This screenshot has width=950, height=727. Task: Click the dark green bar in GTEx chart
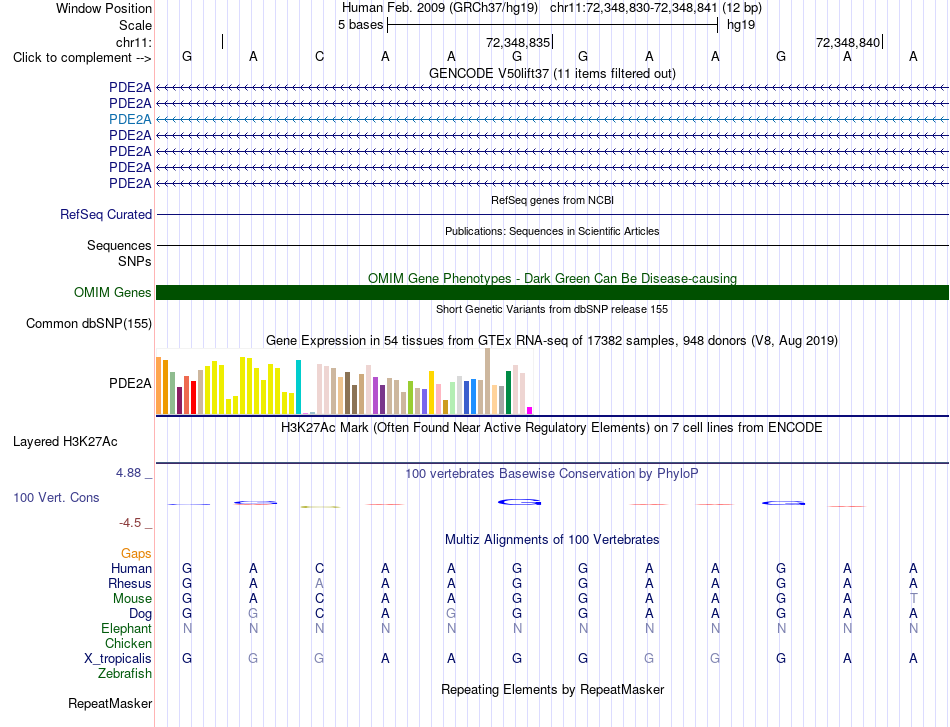click(x=508, y=393)
